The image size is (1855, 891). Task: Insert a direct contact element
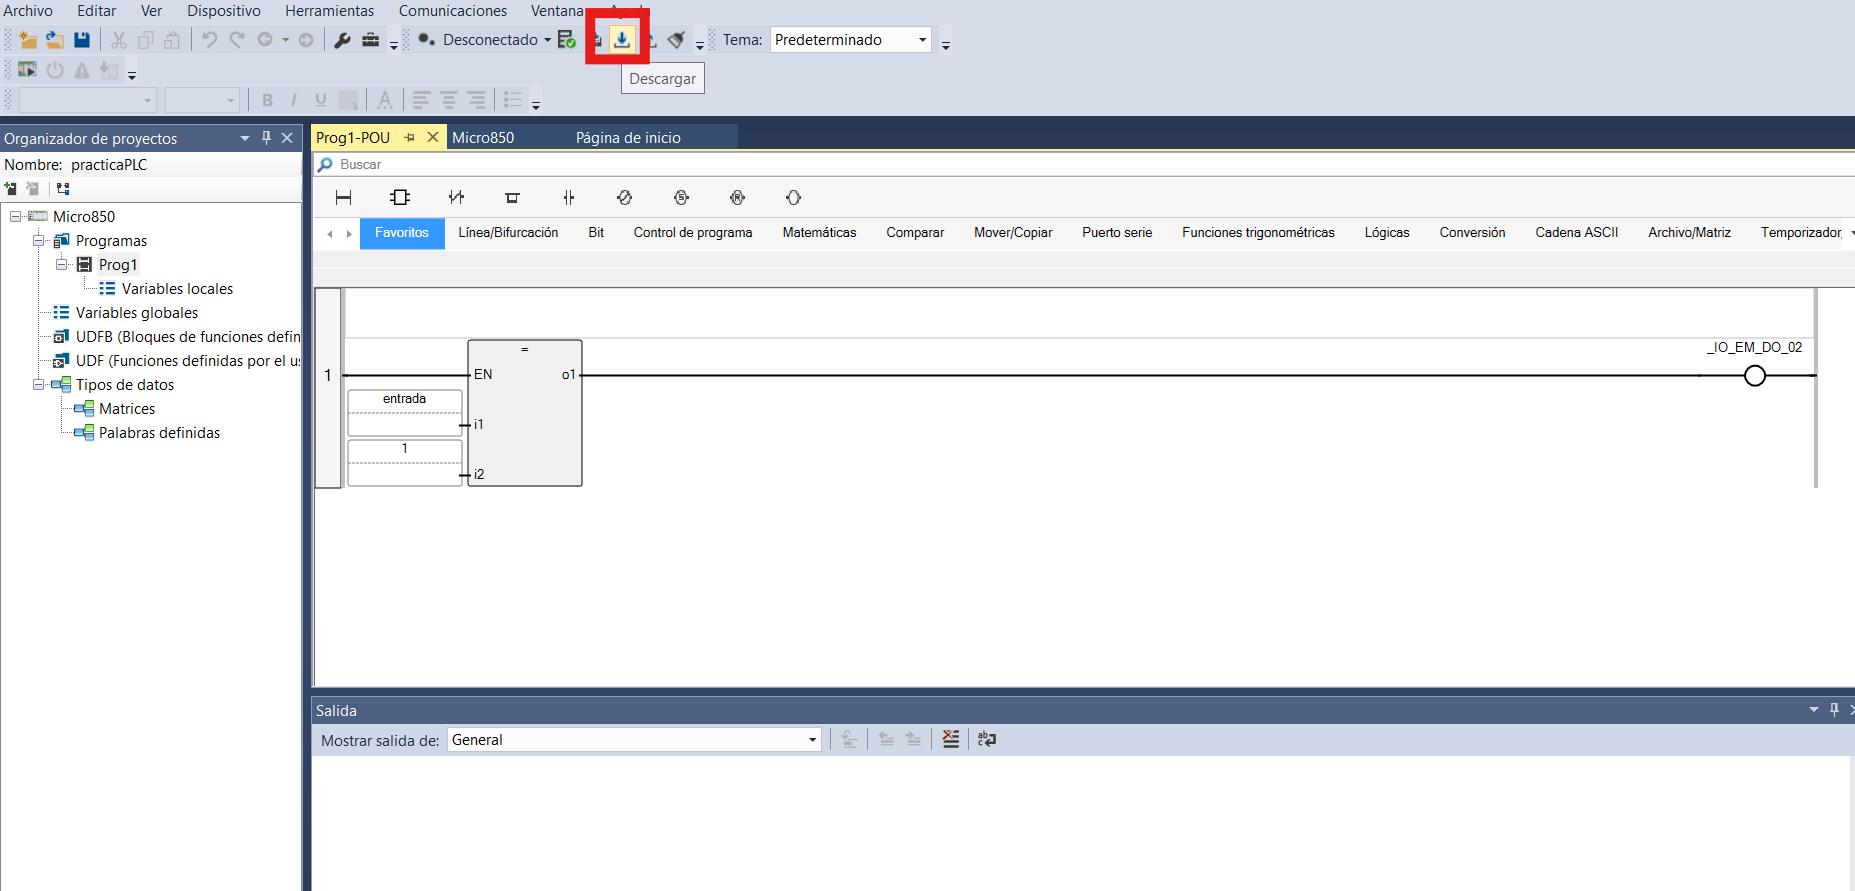point(568,198)
